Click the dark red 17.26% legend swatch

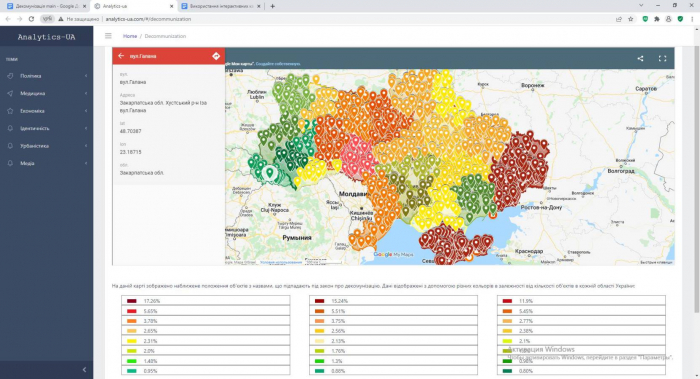tap(131, 301)
